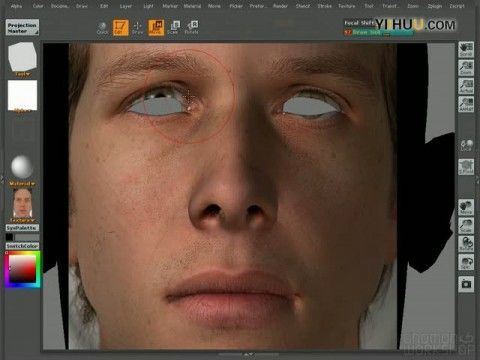This screenshot has width=480, height=360.
Task: Open the Transform menu
Action: [x=390, y=6]
